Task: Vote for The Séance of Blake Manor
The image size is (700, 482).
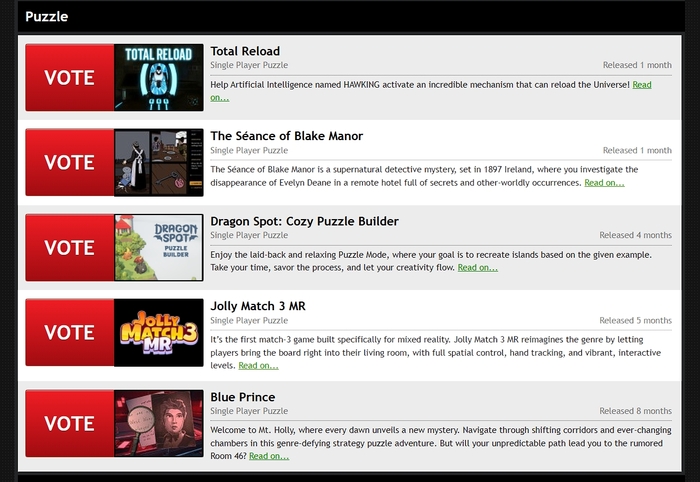Action: pos(70,163)
